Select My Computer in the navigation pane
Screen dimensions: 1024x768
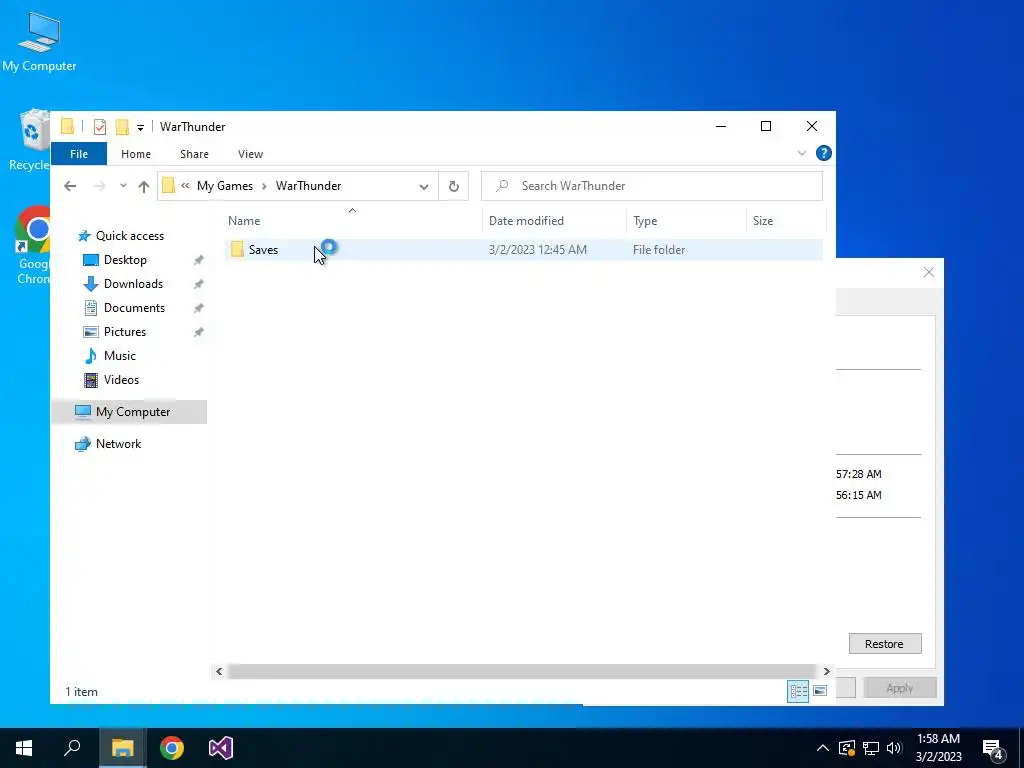pos(129,412)
